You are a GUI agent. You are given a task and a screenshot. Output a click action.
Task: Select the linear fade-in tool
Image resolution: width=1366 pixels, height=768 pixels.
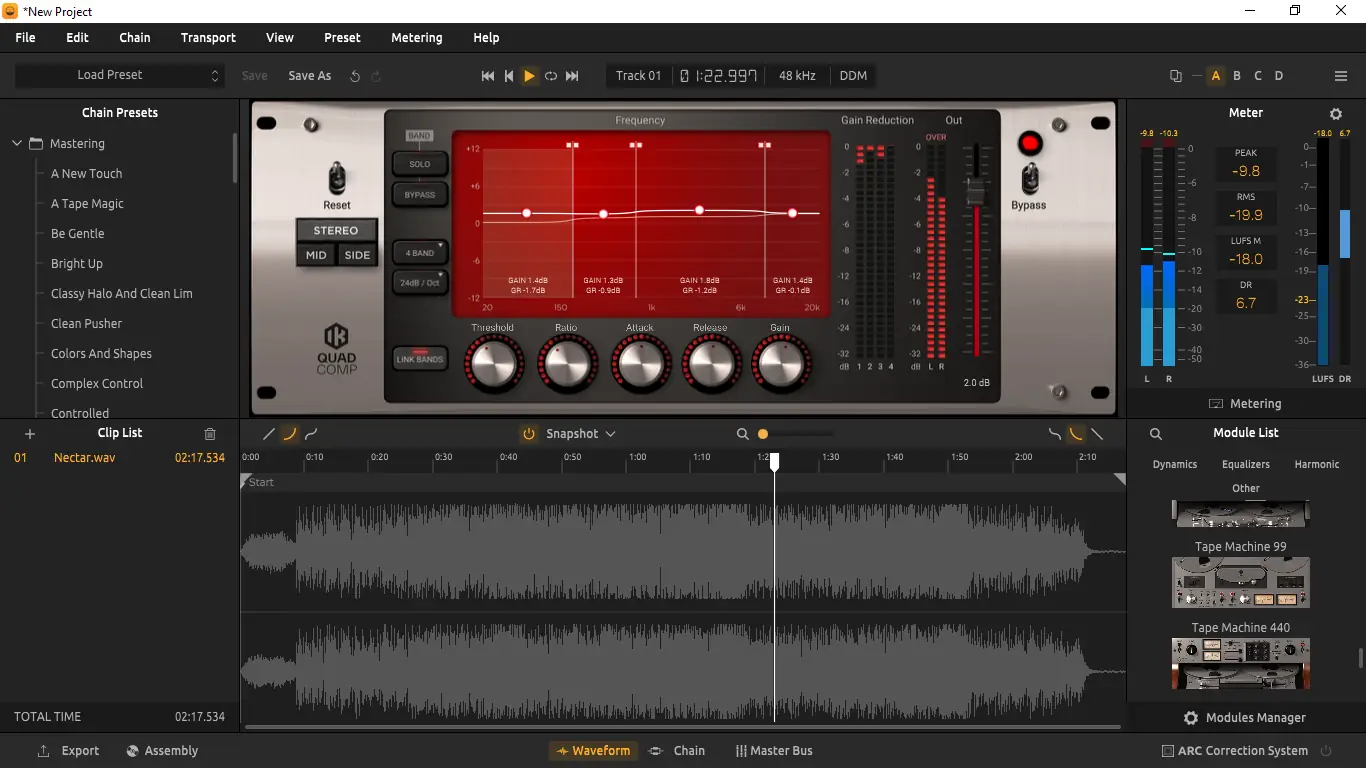[x=268, y=434]
